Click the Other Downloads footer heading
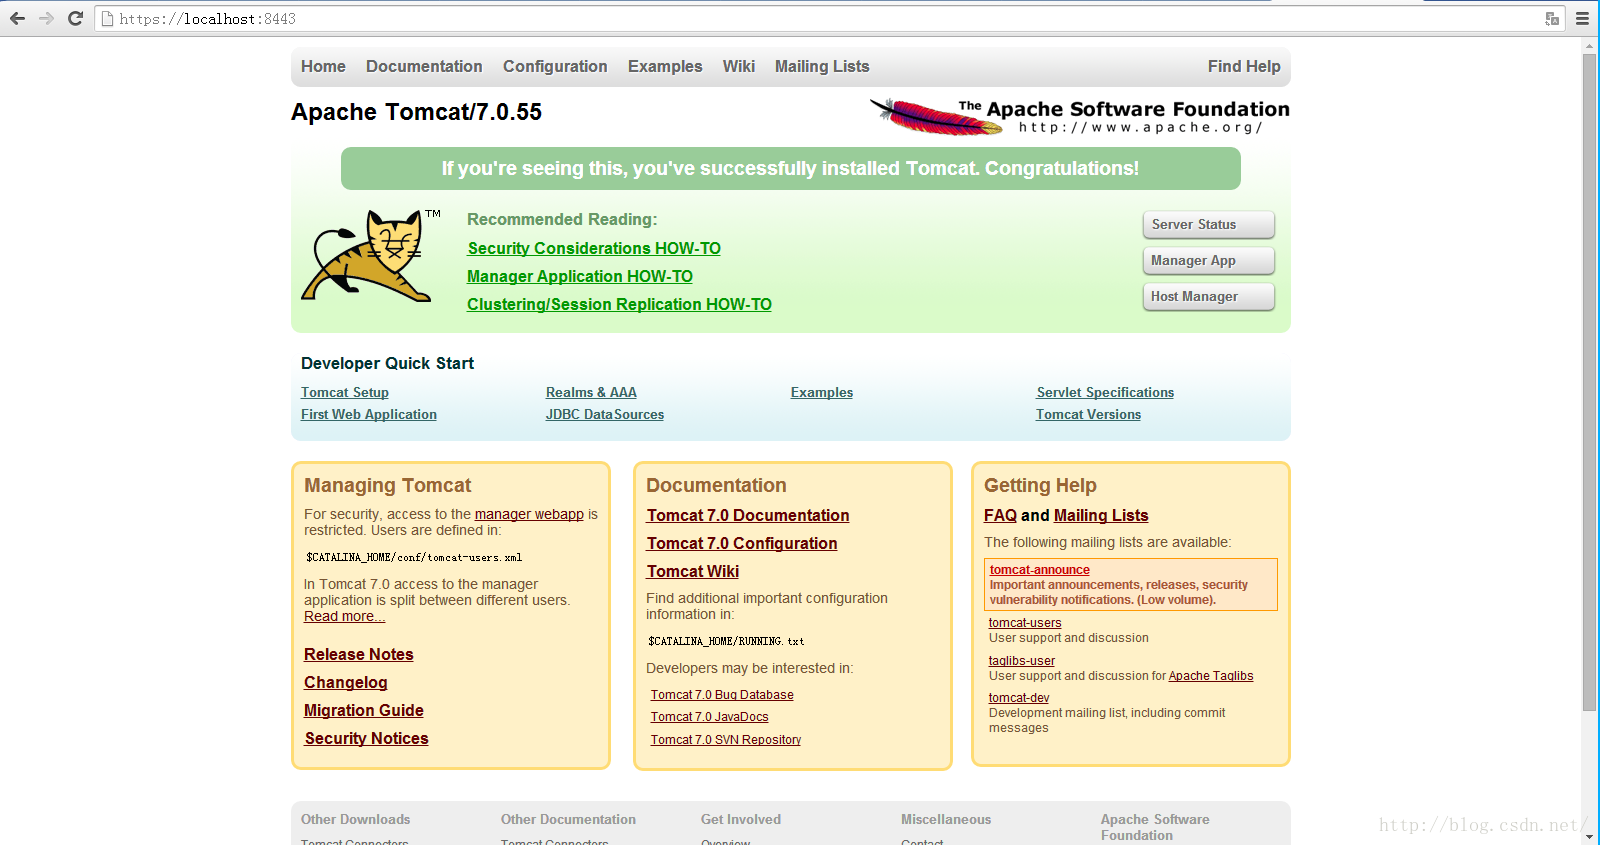Image resolution: width=1600 pixels, height=845 pixels. point(355,819)
